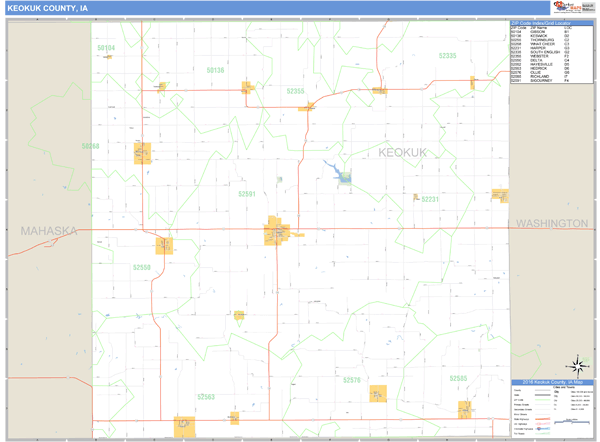The width and height of the screenshot is (600, 442).
Task: Click the 'Cities and Towns' legend heading
Action: click(564, 387)
